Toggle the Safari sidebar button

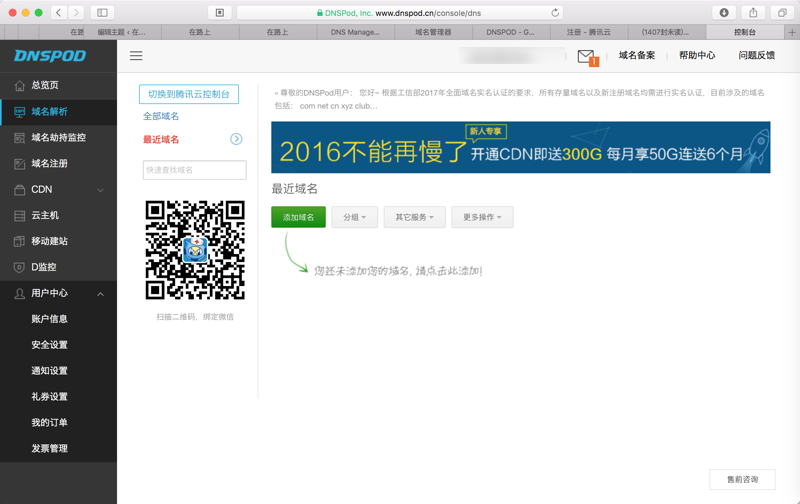102,12
